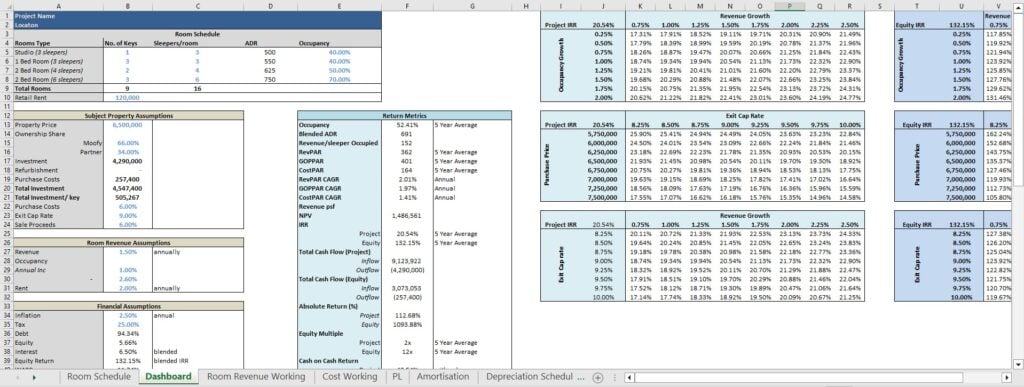1024x387 pixels.
Task: Click NPV value 1,486,561
Action: coord(407,215)
